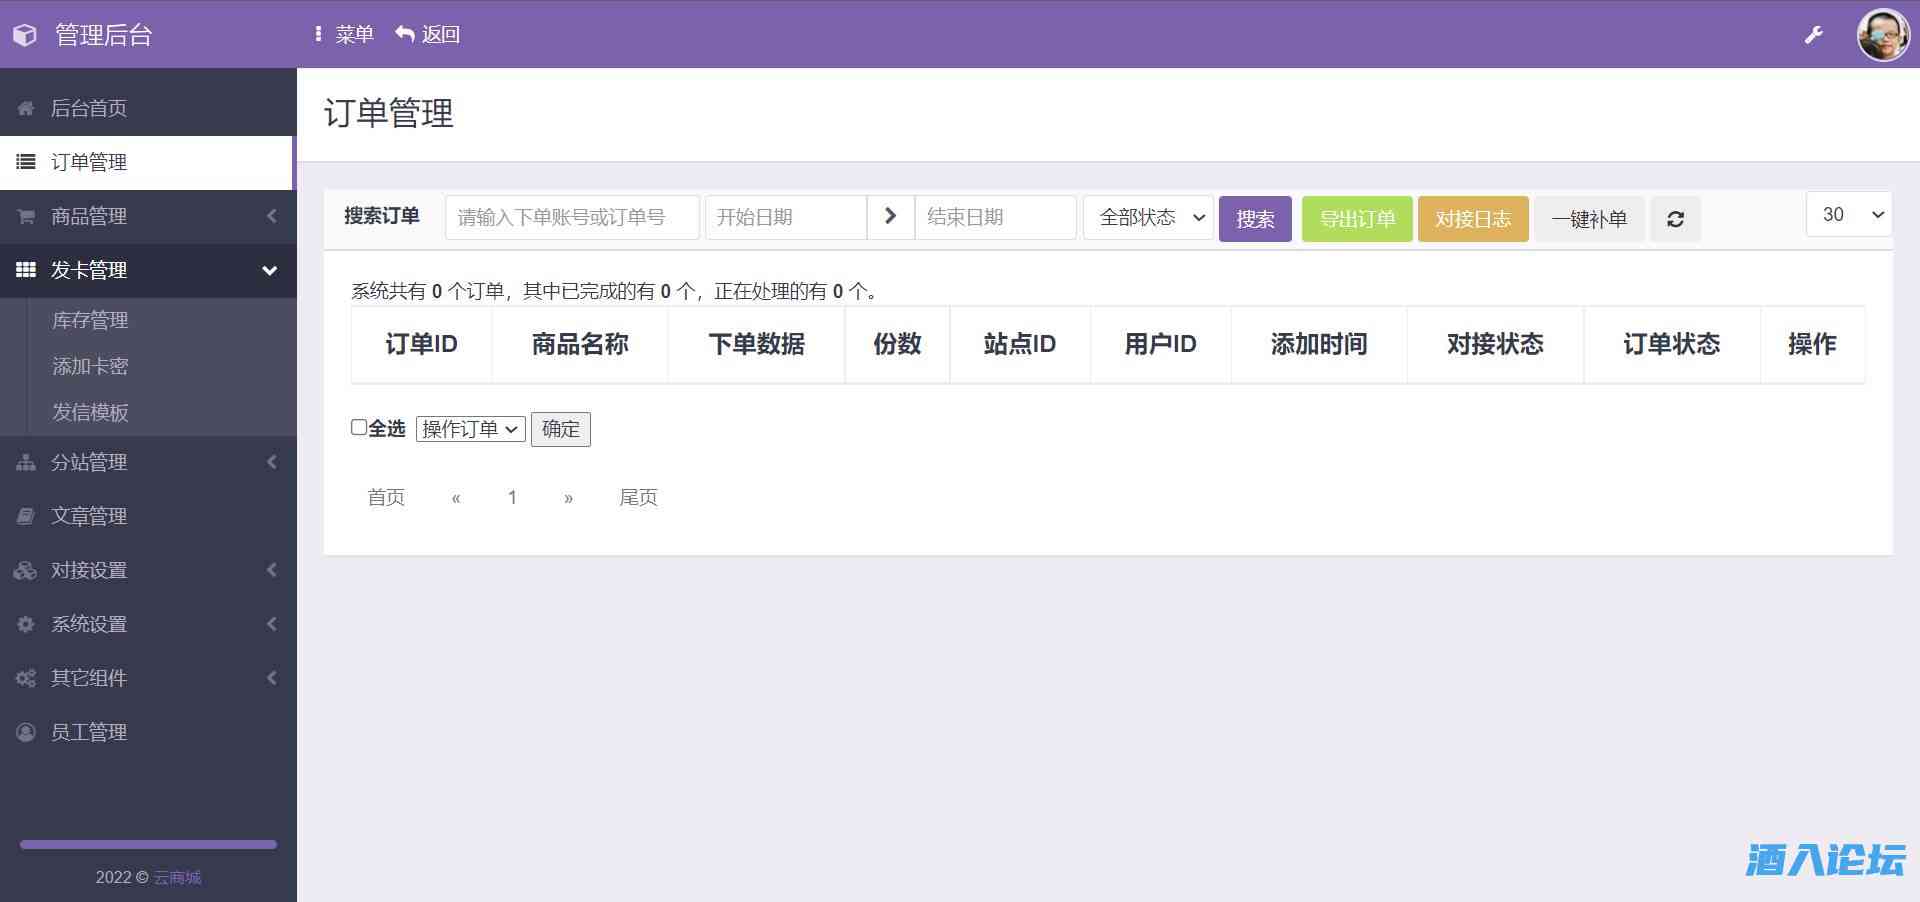Select 员工管理 in the sidebar

pyautogui.click(x=89, y=732)
